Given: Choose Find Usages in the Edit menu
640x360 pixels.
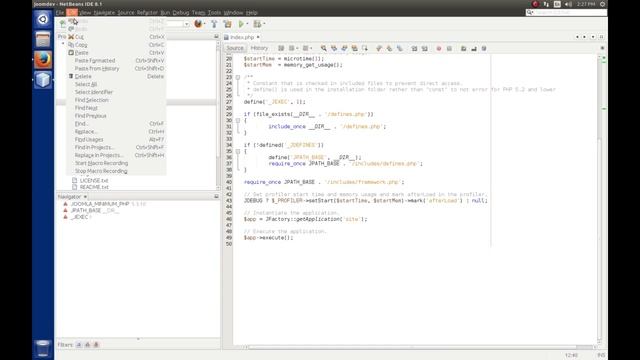Looking at the screenshot, I should (116, 139).
